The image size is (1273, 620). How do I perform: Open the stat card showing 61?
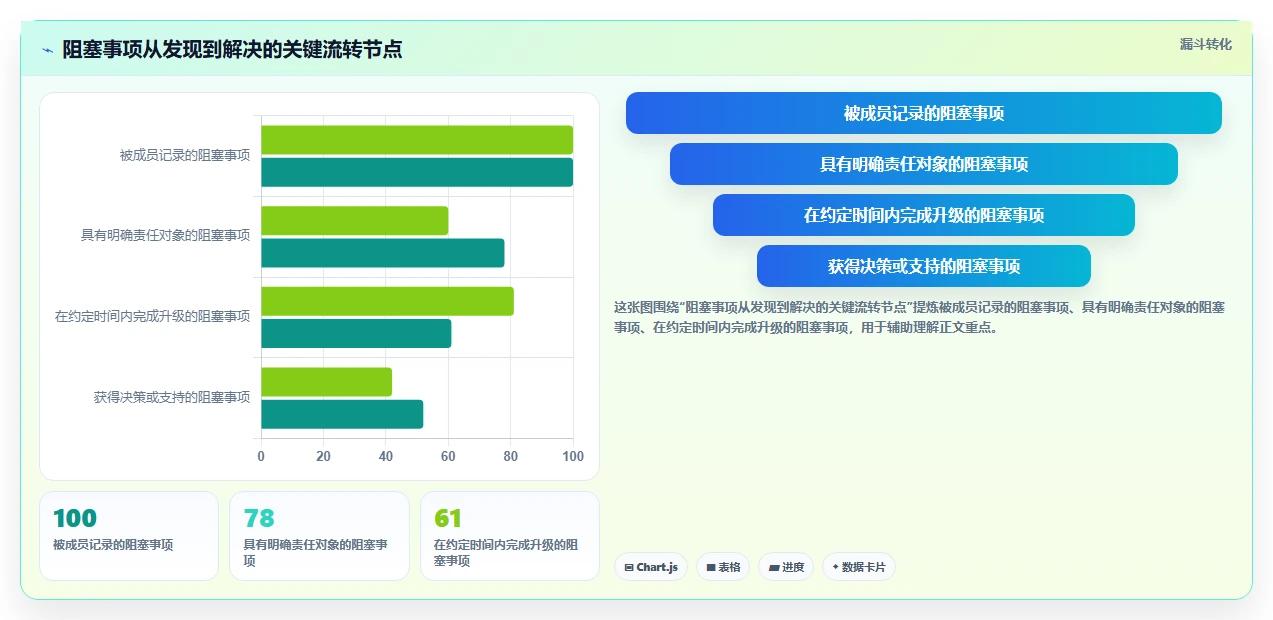509,536
